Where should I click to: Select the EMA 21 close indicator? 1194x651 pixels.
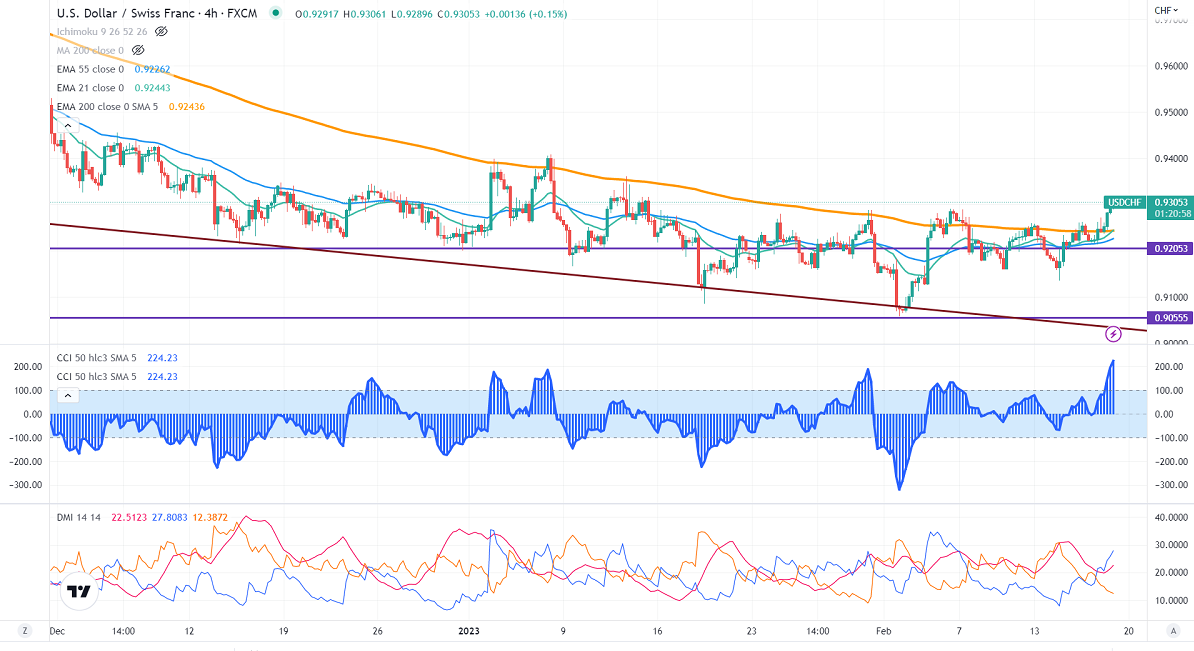(x=88, y=87)
